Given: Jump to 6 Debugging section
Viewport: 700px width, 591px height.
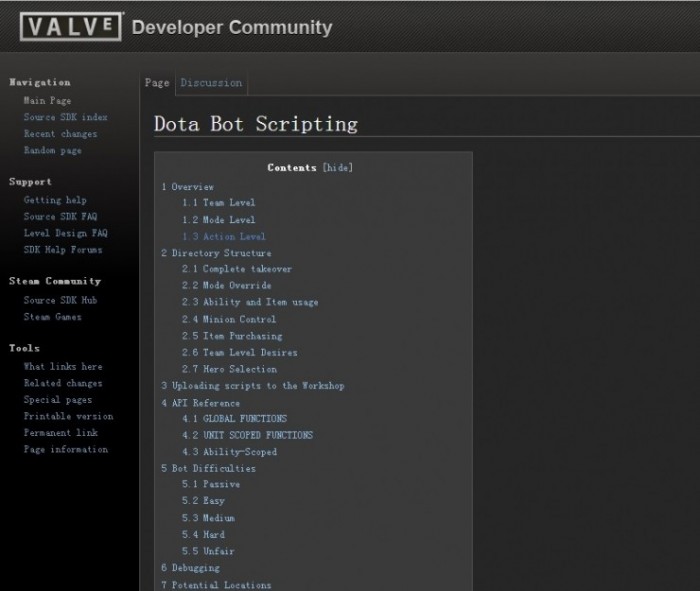Looking at the screenshot, I should pos(190,568).
